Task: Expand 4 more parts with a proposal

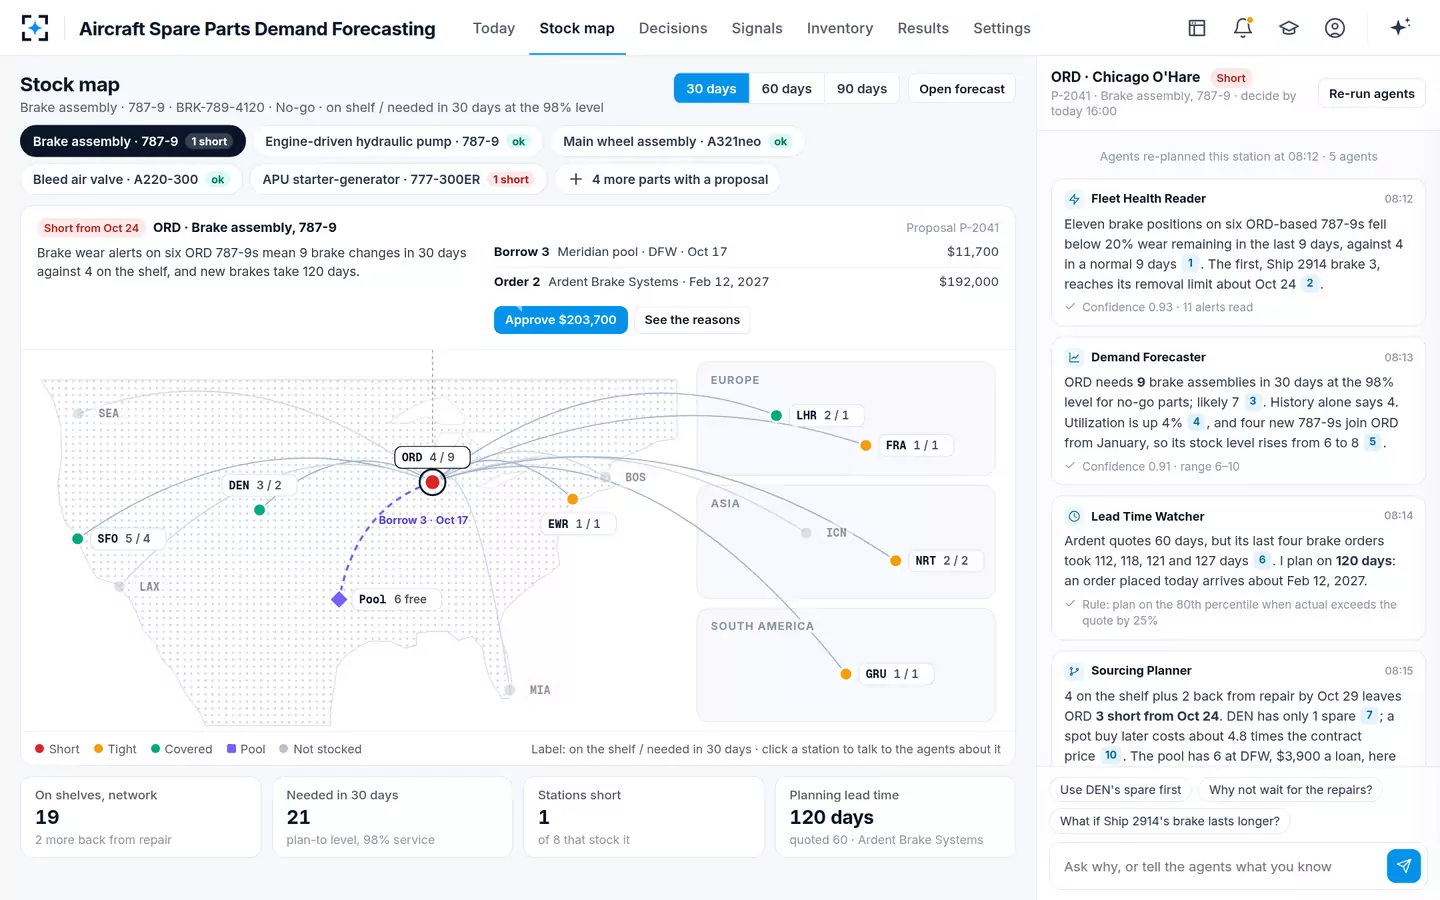Action: (668, 179)
